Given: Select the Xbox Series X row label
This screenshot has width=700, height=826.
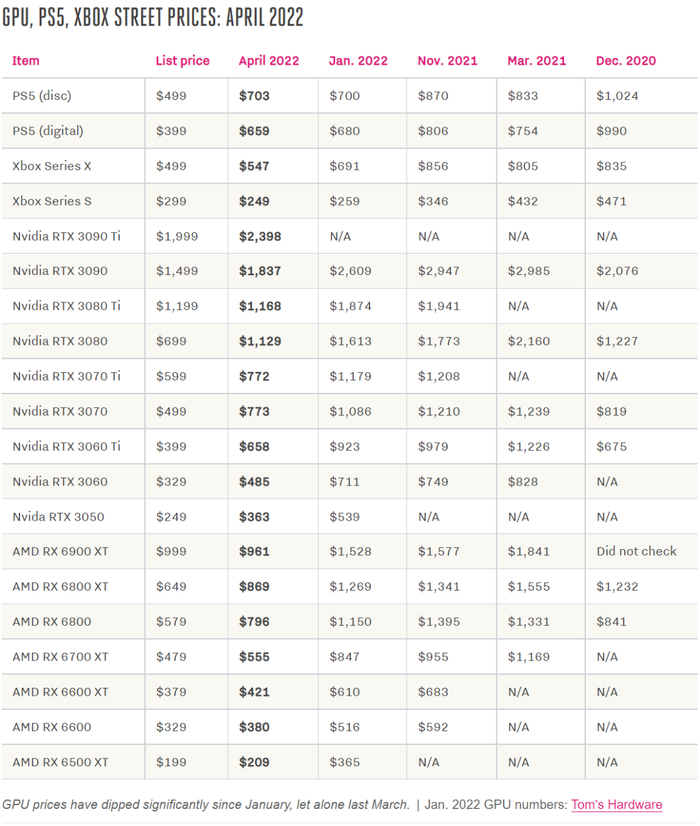Looking at the screenshot, I should [52, 166].
